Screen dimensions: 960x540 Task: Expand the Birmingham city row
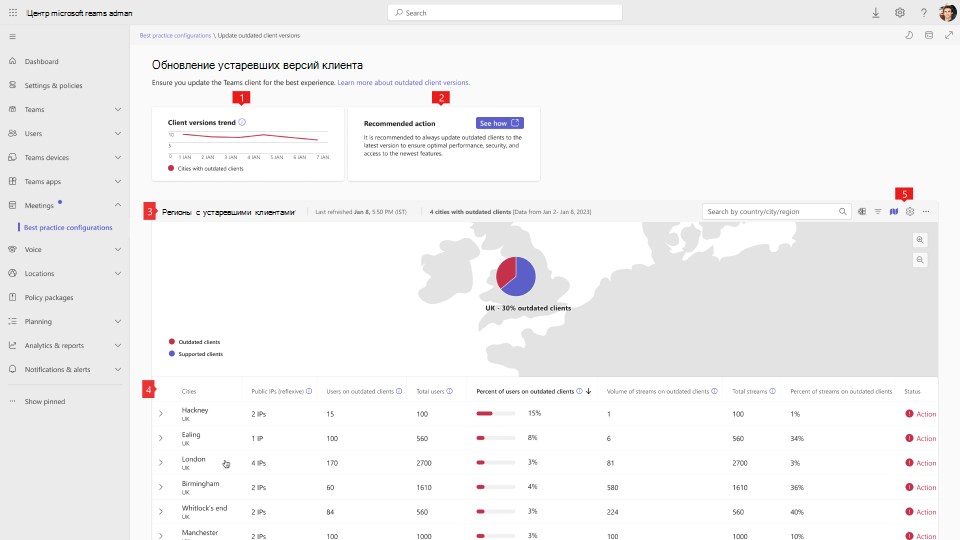coord(161,487)
